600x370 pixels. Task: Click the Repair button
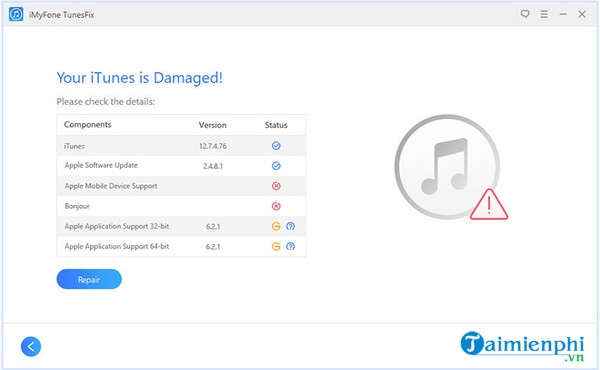[x=89, y=279]
